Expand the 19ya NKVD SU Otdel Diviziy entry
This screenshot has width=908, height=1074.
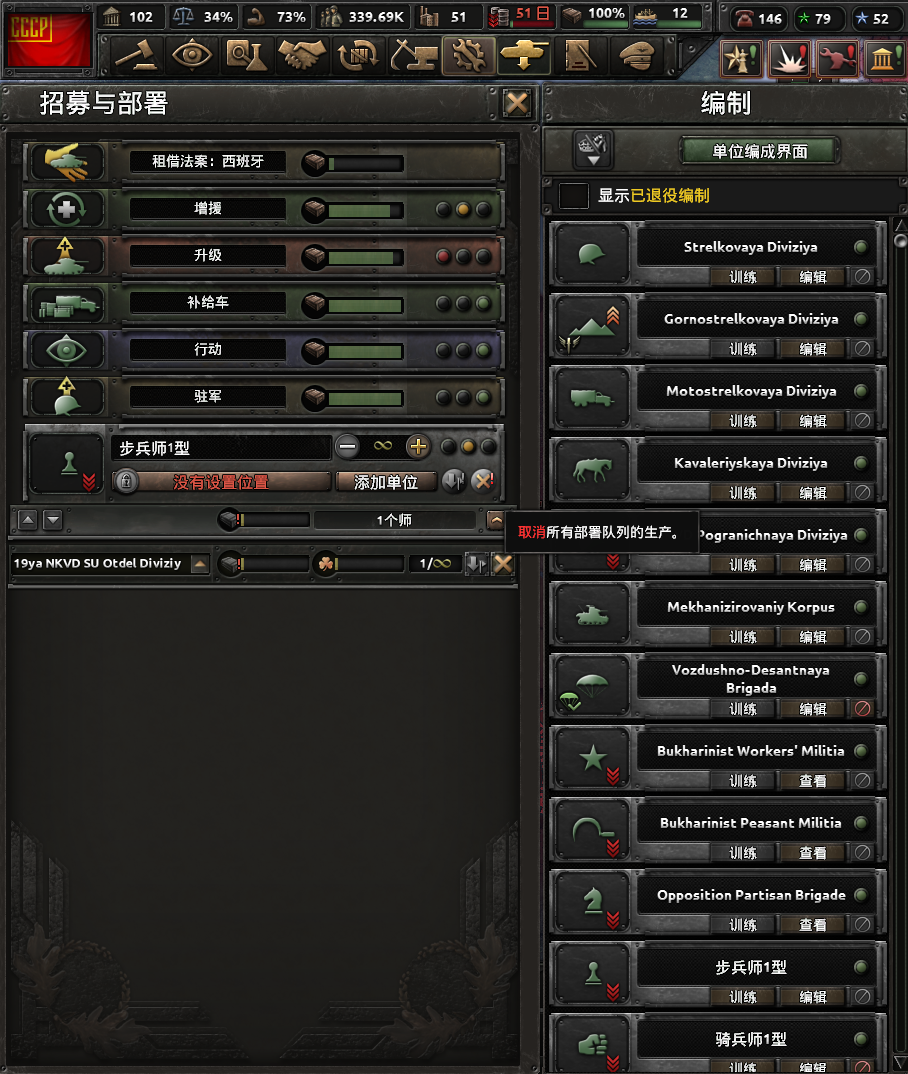pyautogui.click(x=200, y=564)
